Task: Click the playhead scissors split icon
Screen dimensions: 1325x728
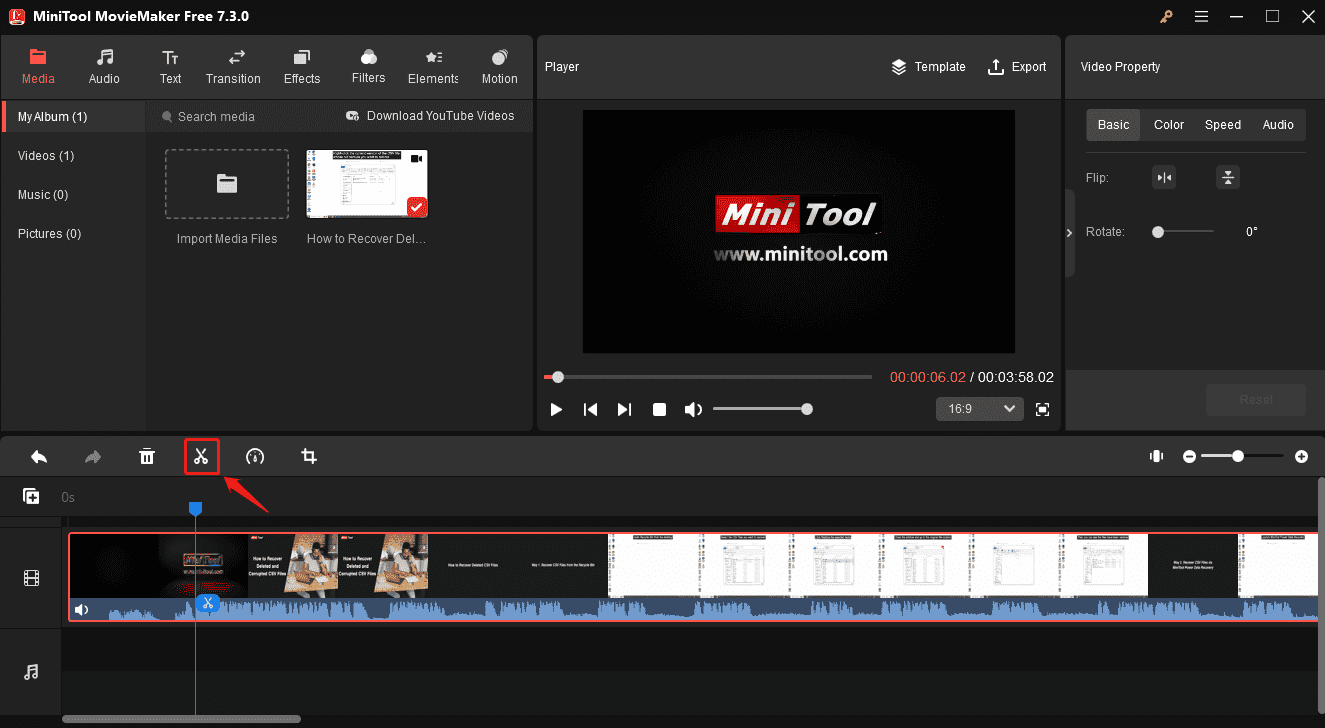Action: tap(207, 602)
